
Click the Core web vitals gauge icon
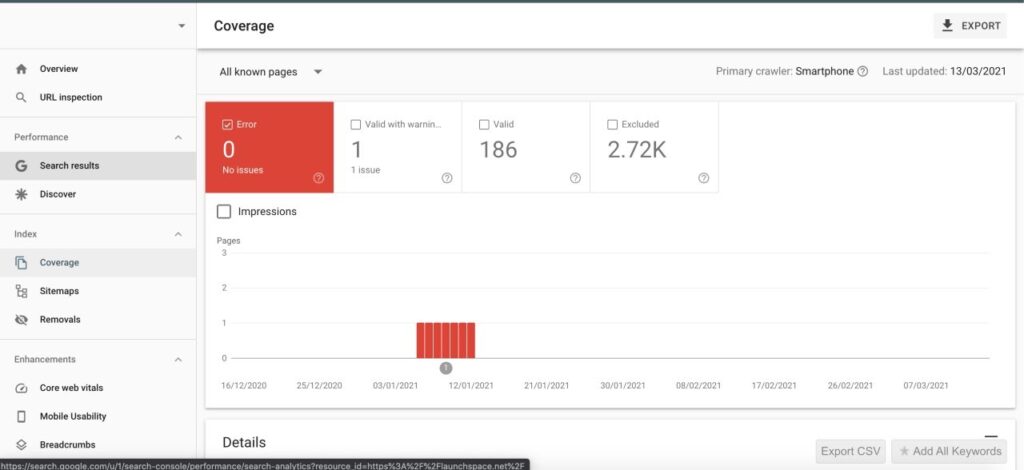point(21,388)
